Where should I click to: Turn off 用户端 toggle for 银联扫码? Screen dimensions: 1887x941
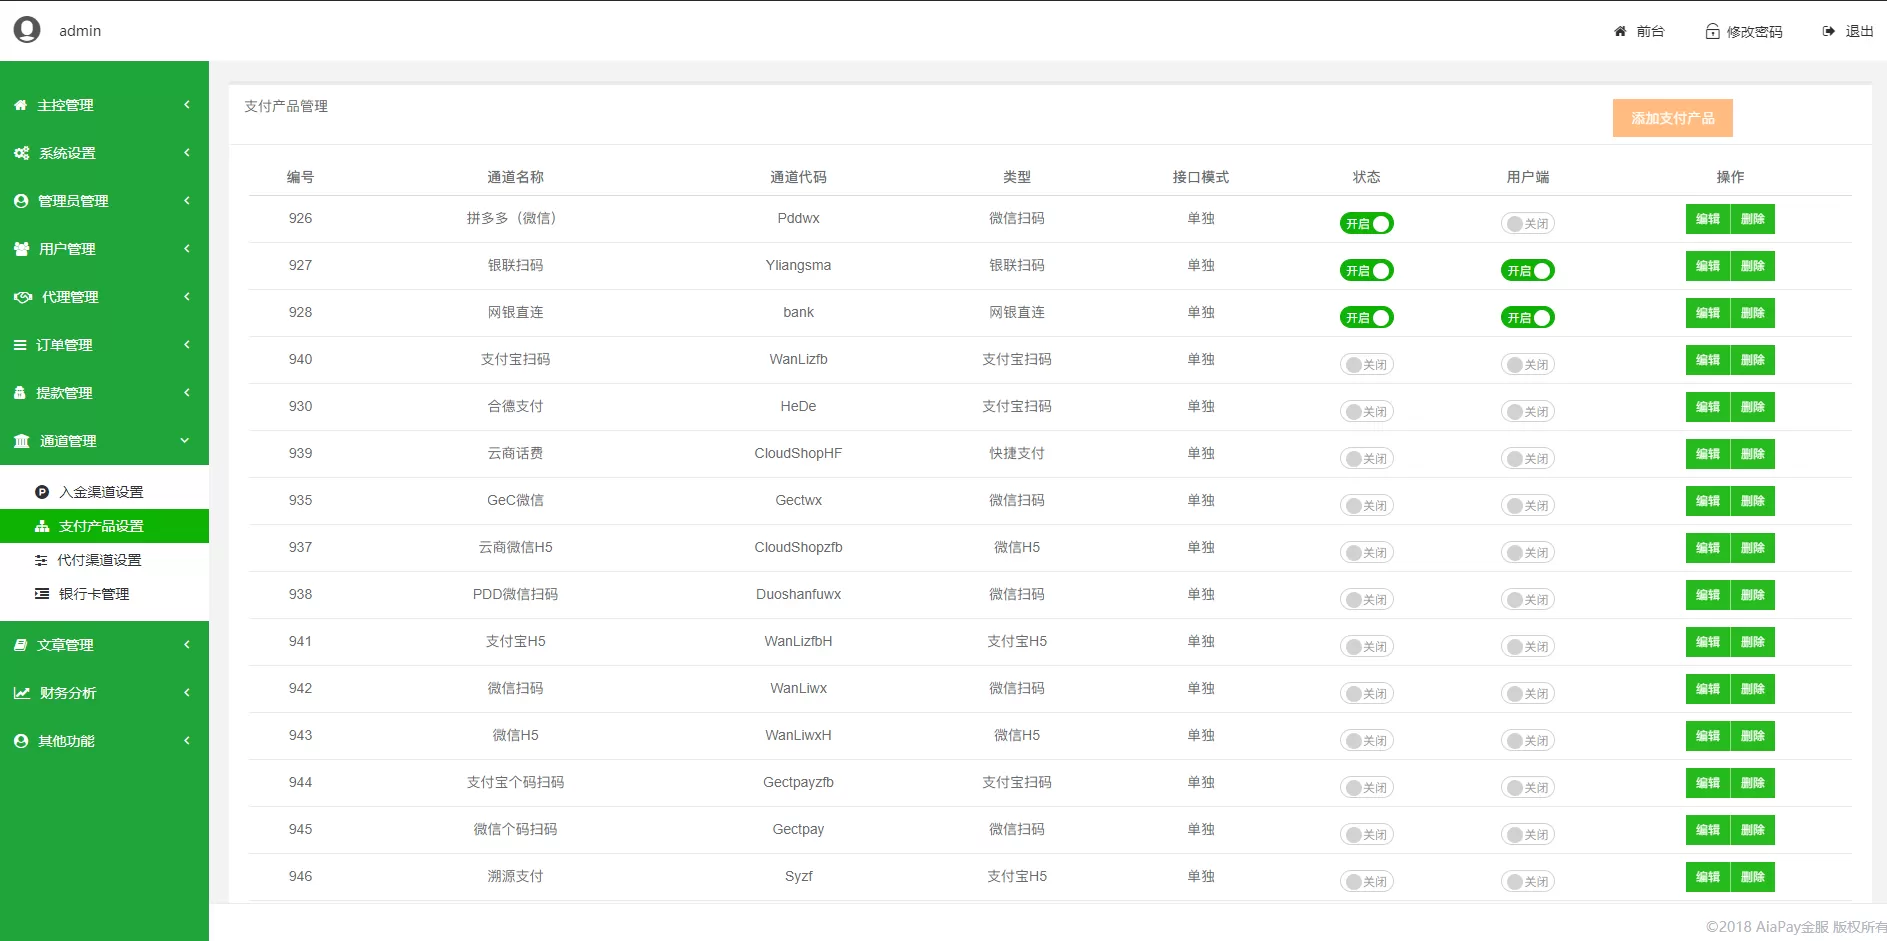[x=1527, y=271]
